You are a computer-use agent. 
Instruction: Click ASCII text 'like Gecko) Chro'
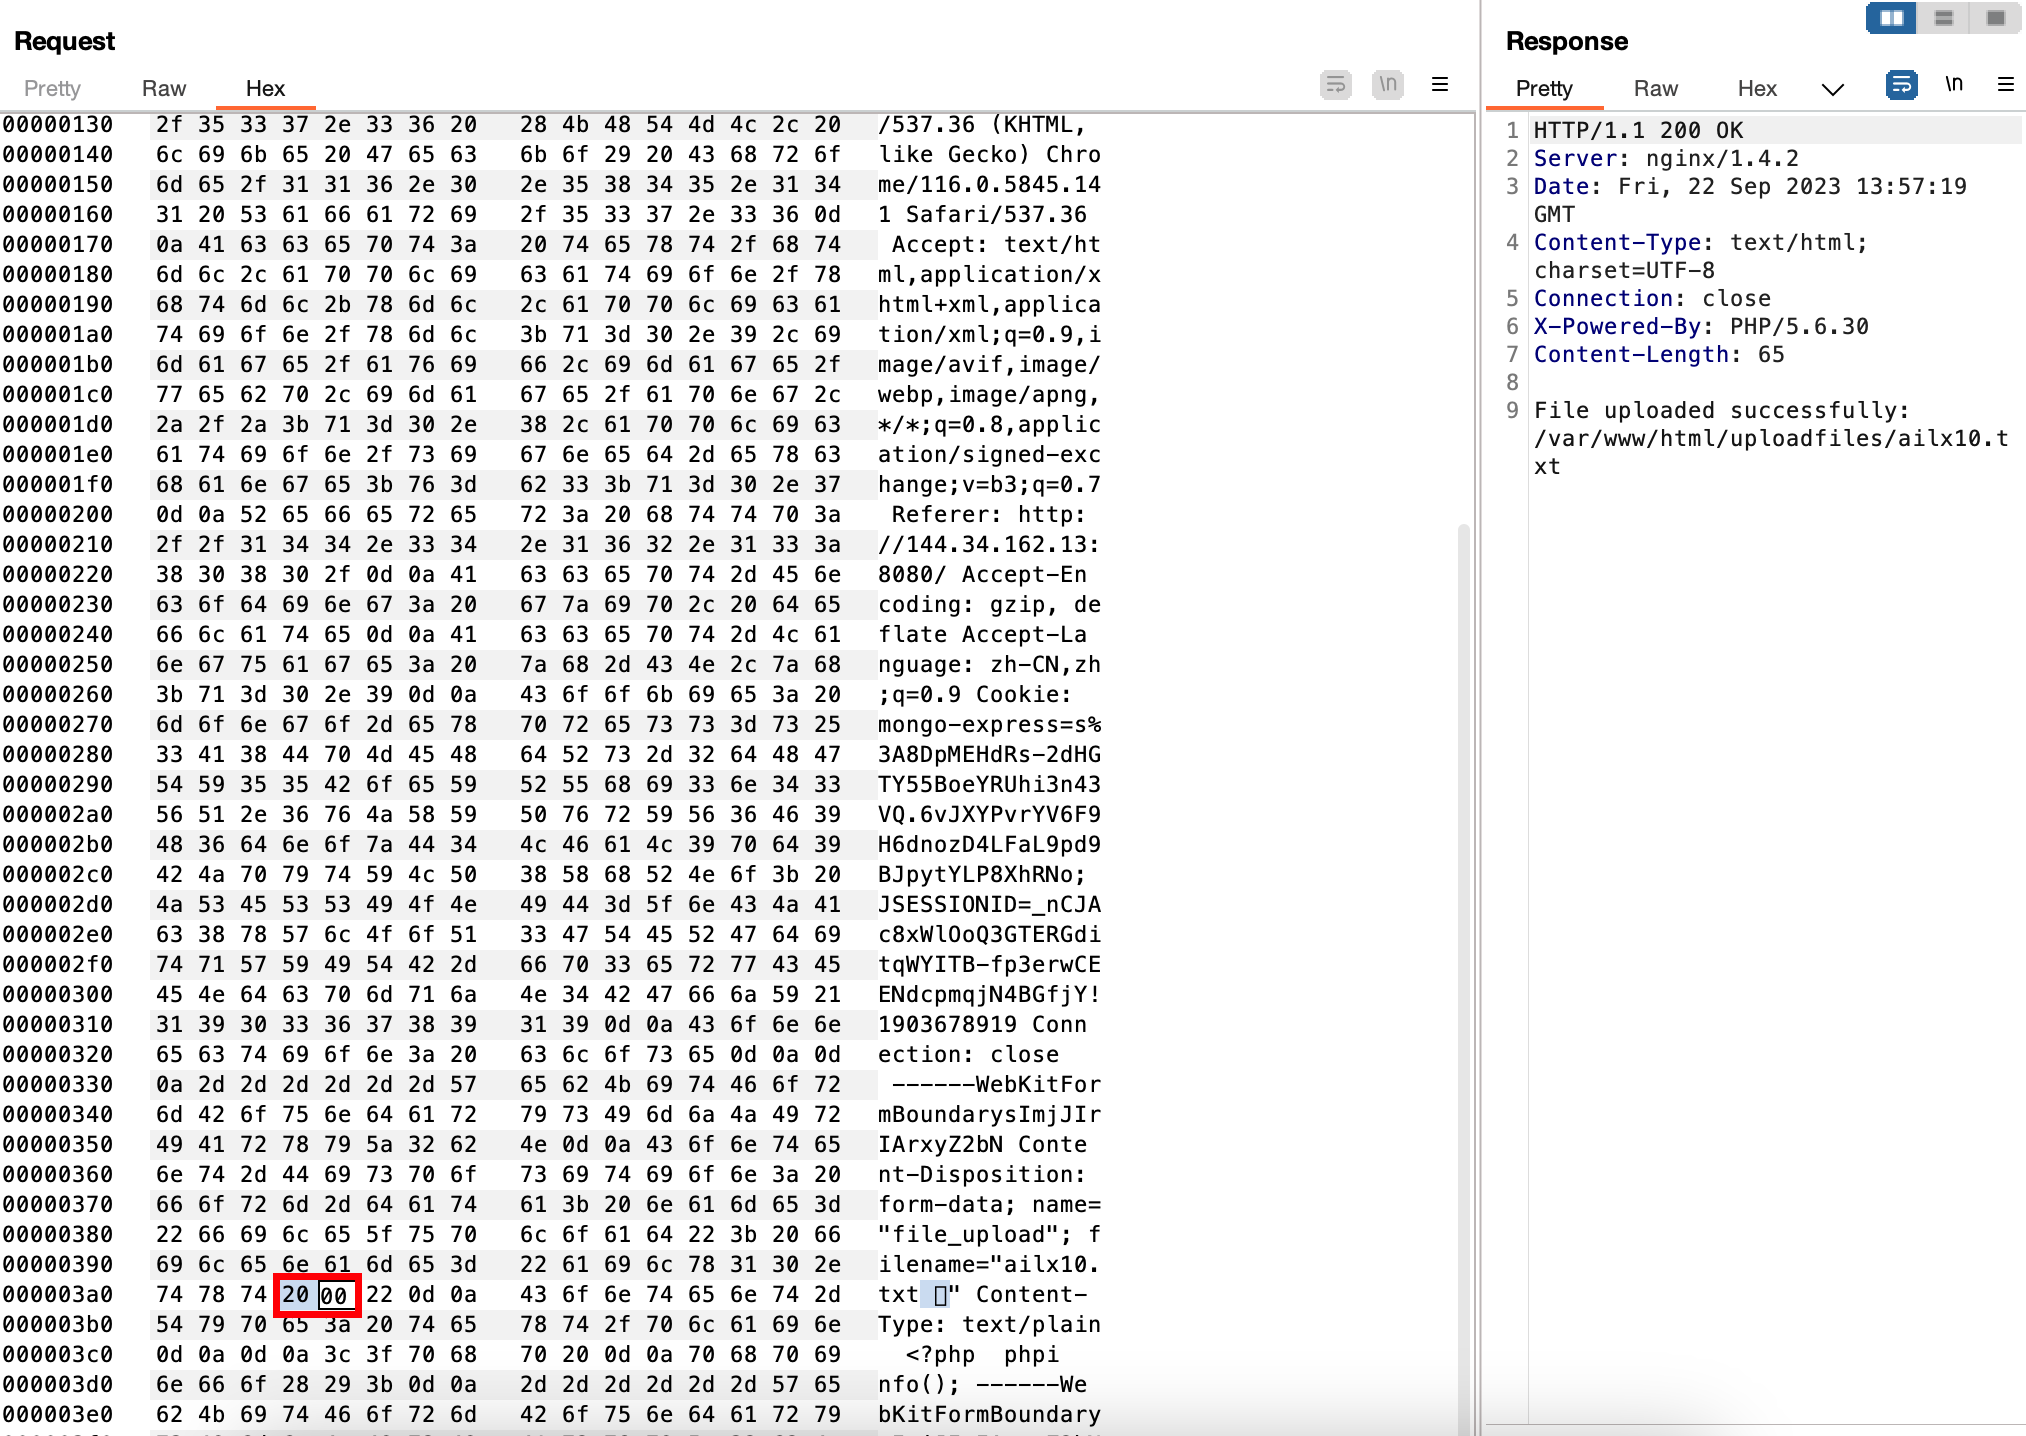(989, 155)
